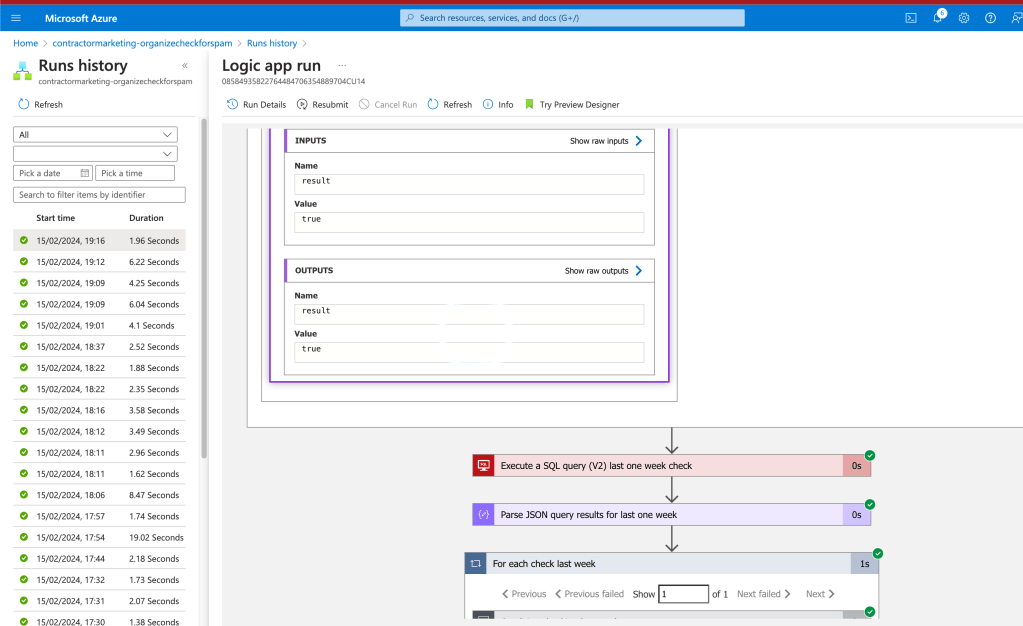This screenshot has width=1023, height=626.
Task: Click the Cancel Run button
Action: 388,104
